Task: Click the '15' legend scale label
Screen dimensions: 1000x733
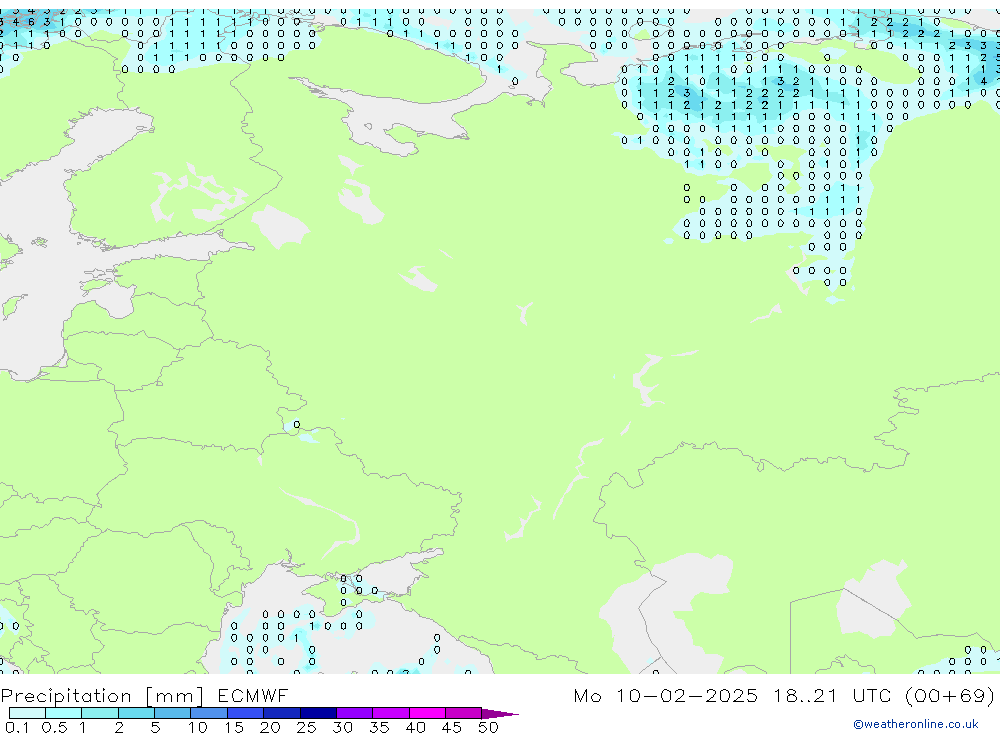Action: point(234,727)
